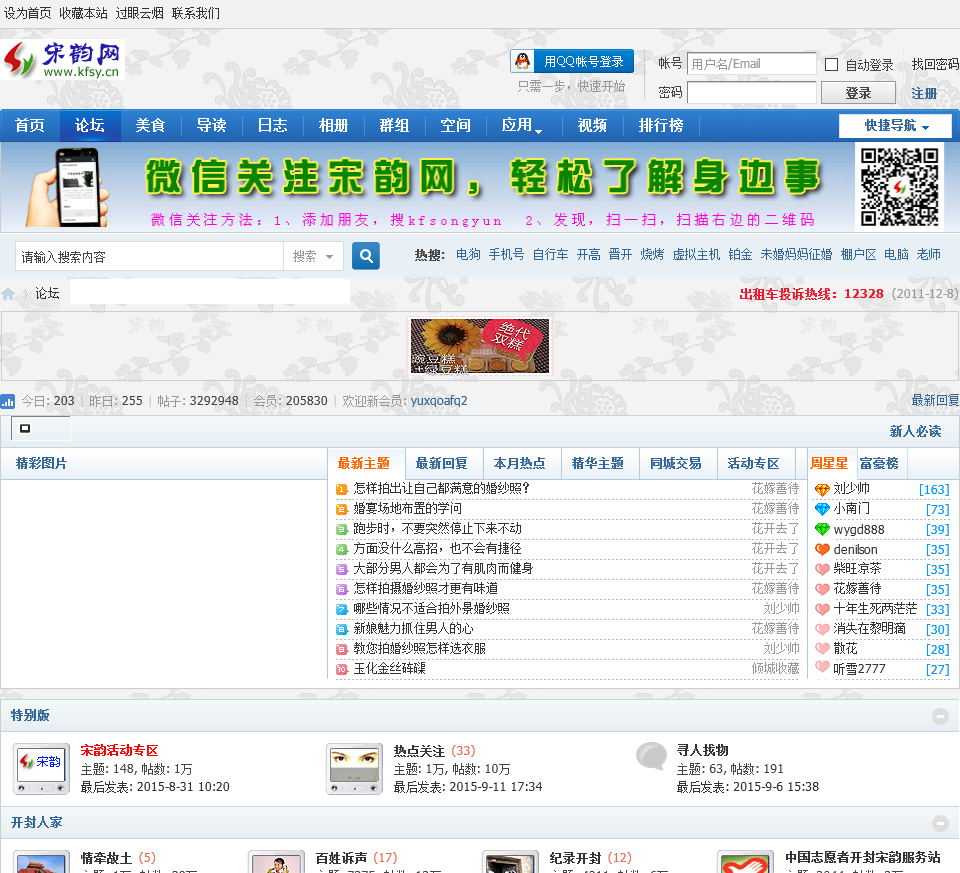Open hot search term 未婚妈妈征婚
The height and width of the screenshot is (873, 960).
pyautogui.click(x=796, y=255)
